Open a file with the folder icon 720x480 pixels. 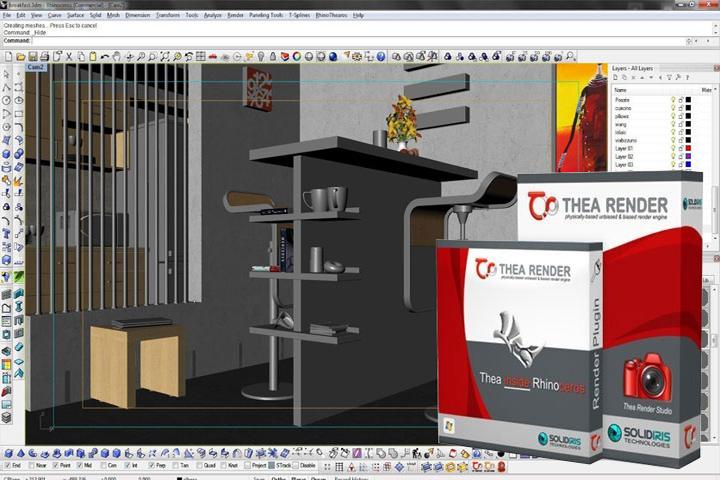coord(21,56)
